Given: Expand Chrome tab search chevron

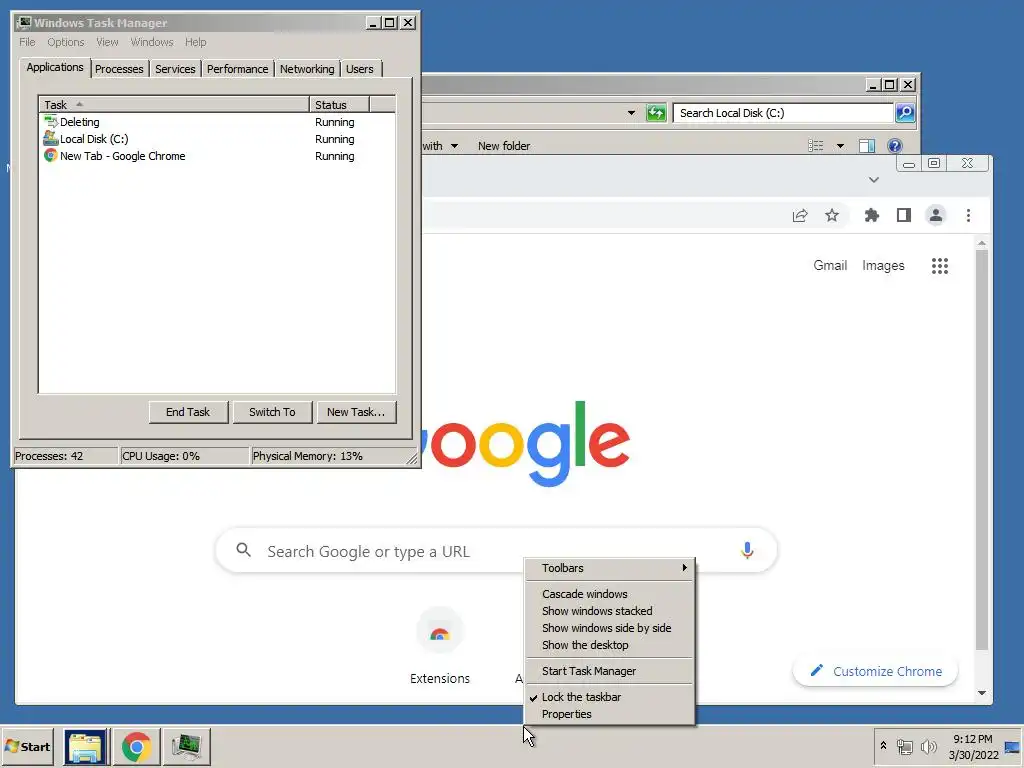Looking at the screenshot, I should click(874, 180).
